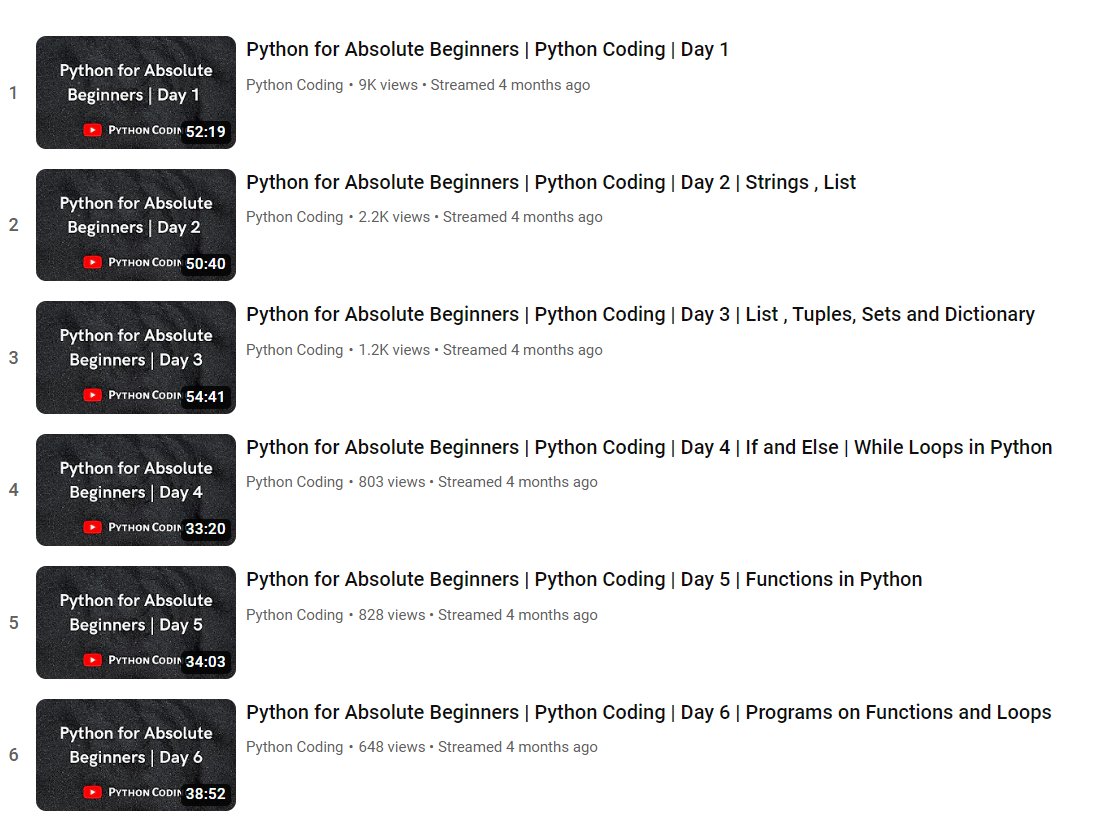Click playlist index number 2

(13, 225)
